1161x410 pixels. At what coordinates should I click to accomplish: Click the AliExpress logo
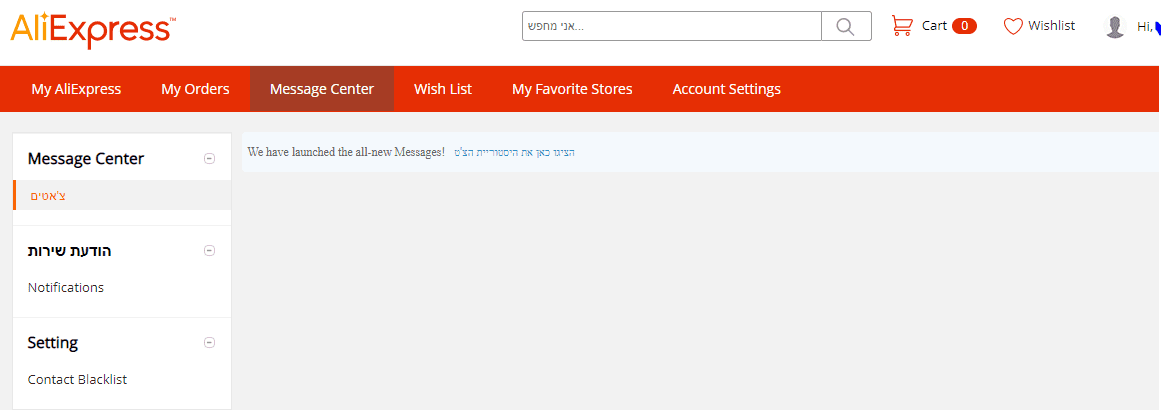93,28
